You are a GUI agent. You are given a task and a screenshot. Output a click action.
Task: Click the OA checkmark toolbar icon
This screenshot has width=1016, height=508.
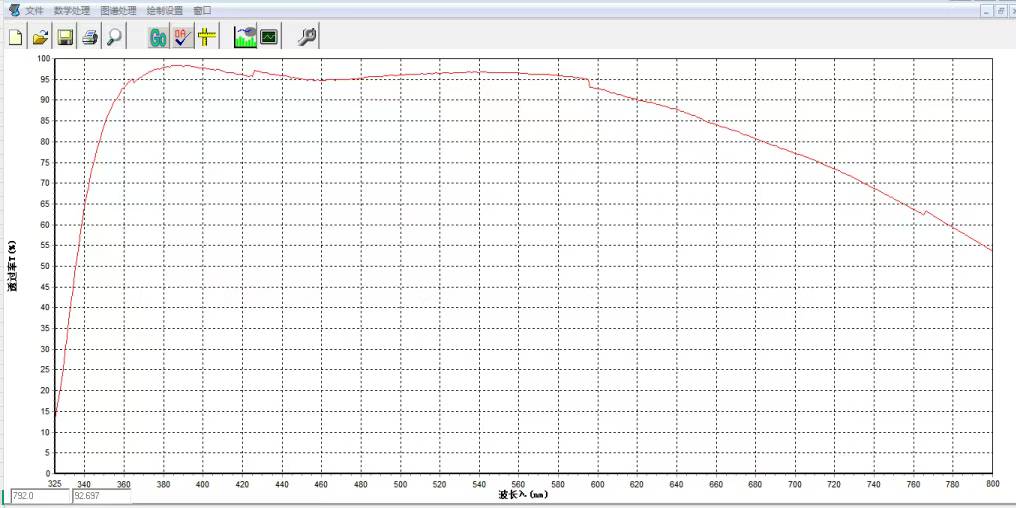(182, 37)
